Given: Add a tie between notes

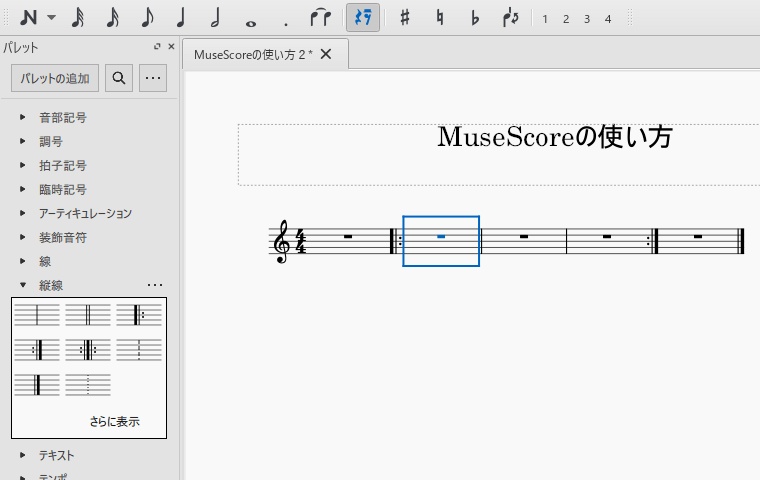Looking at the screenshot, I should 320,18.
